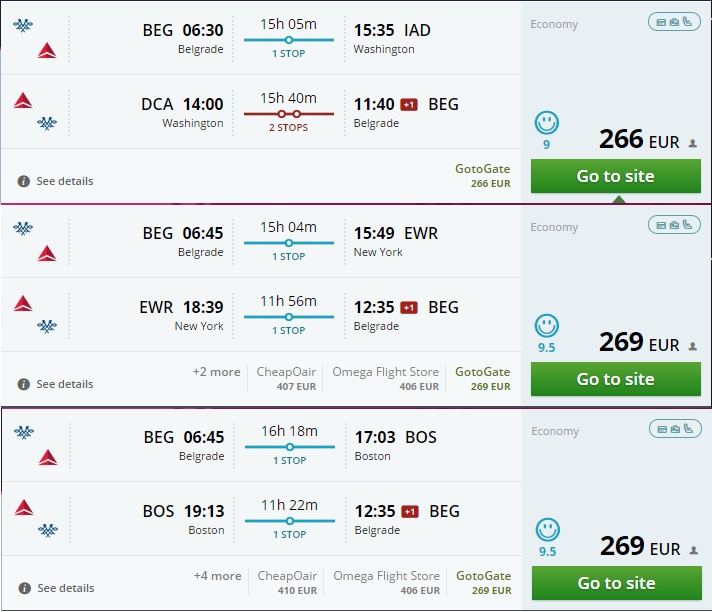Click the smiley rating icon scored 9

pyautogui.click(x=546, y=123)
